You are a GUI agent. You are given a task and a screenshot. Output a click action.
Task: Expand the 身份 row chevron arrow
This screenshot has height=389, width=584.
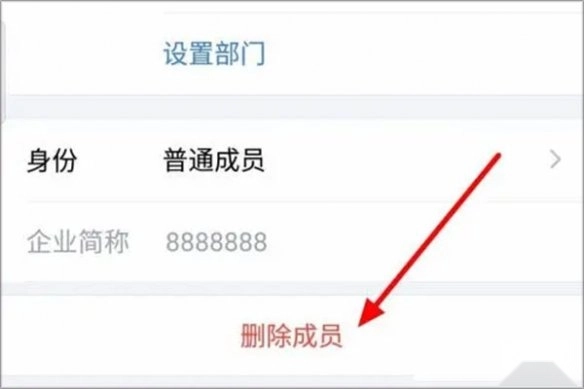(555, 160)
